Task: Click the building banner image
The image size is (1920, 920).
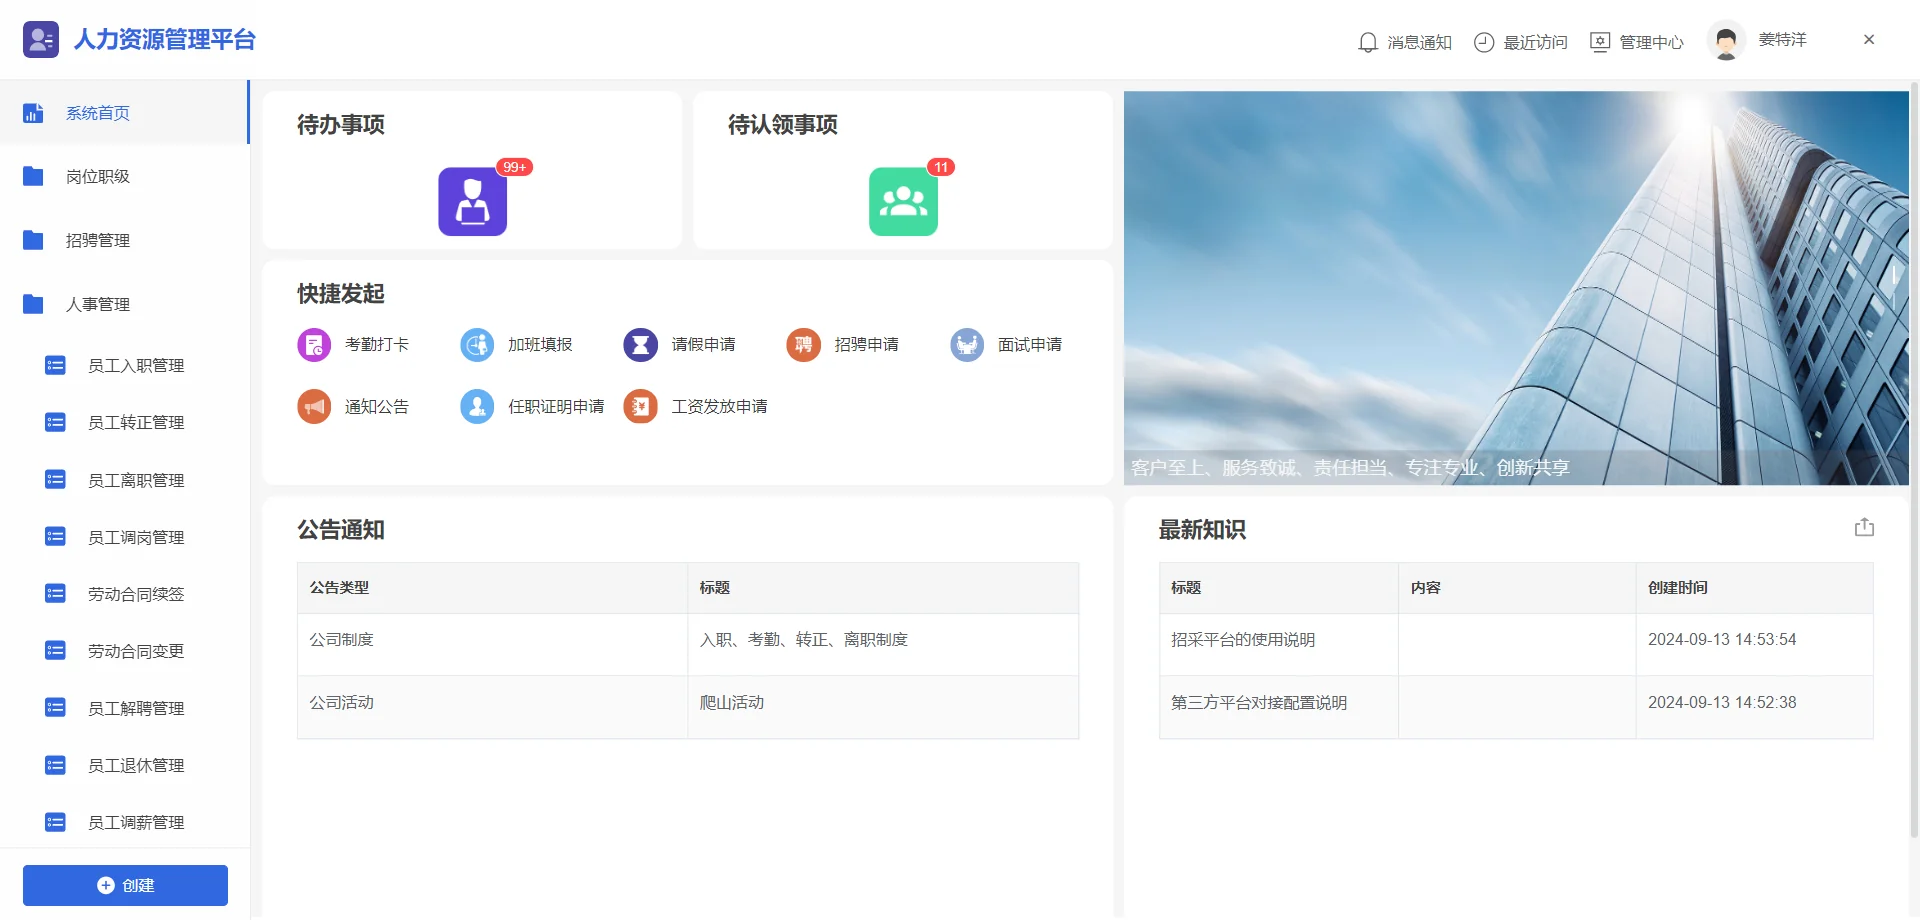Action: coord(1516,288)
